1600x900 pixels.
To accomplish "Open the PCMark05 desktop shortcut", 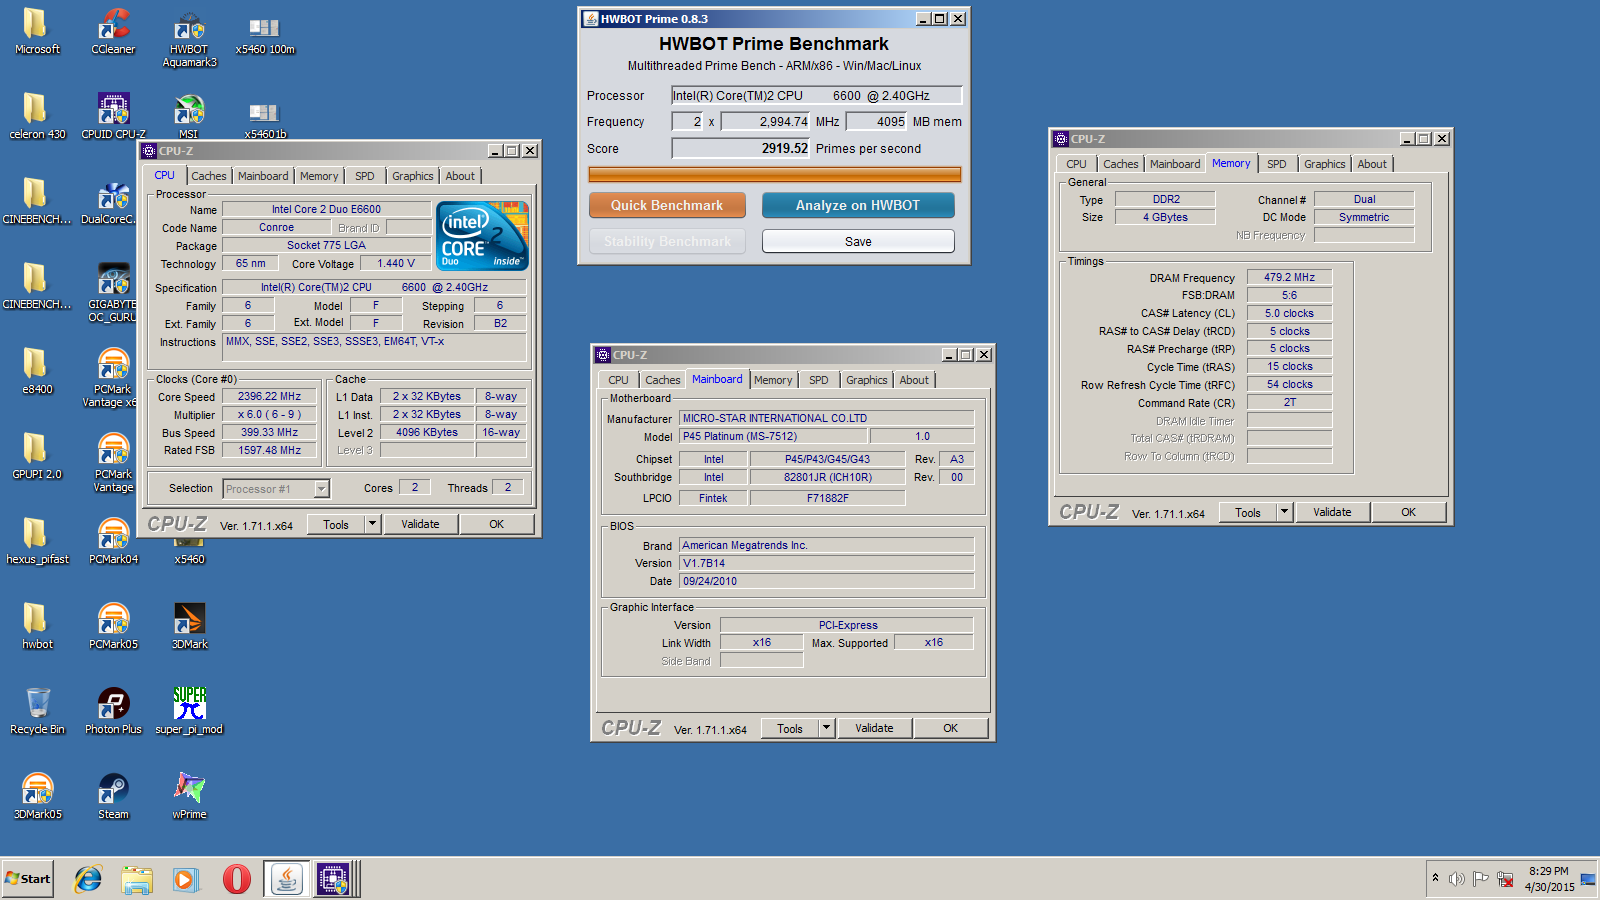I will tap(113, 626).
